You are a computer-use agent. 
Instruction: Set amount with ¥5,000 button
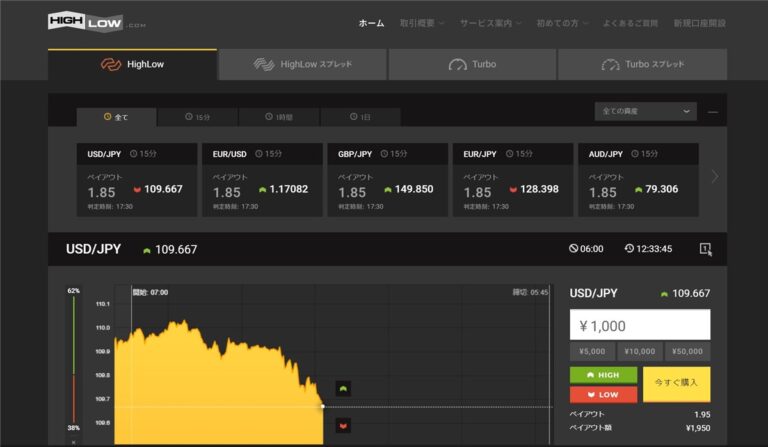pos(592,352)
